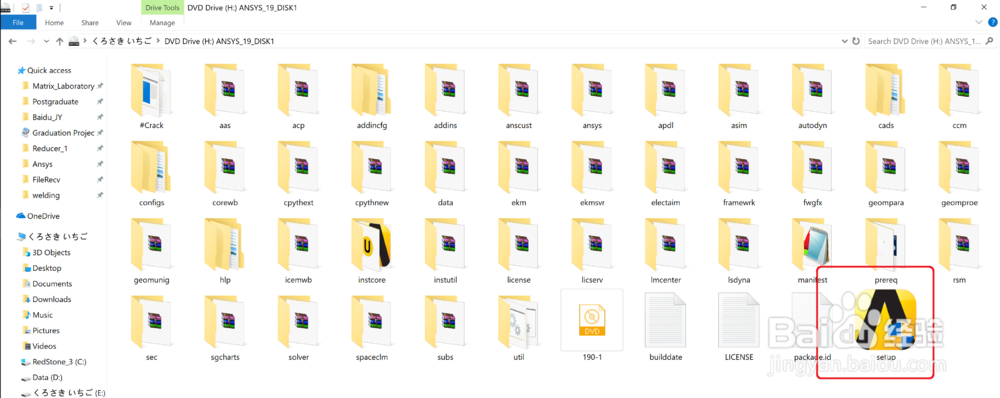This screenshot has width=1000, height=398.
Task: Open the ansys folder
Action: coord(592,96)
